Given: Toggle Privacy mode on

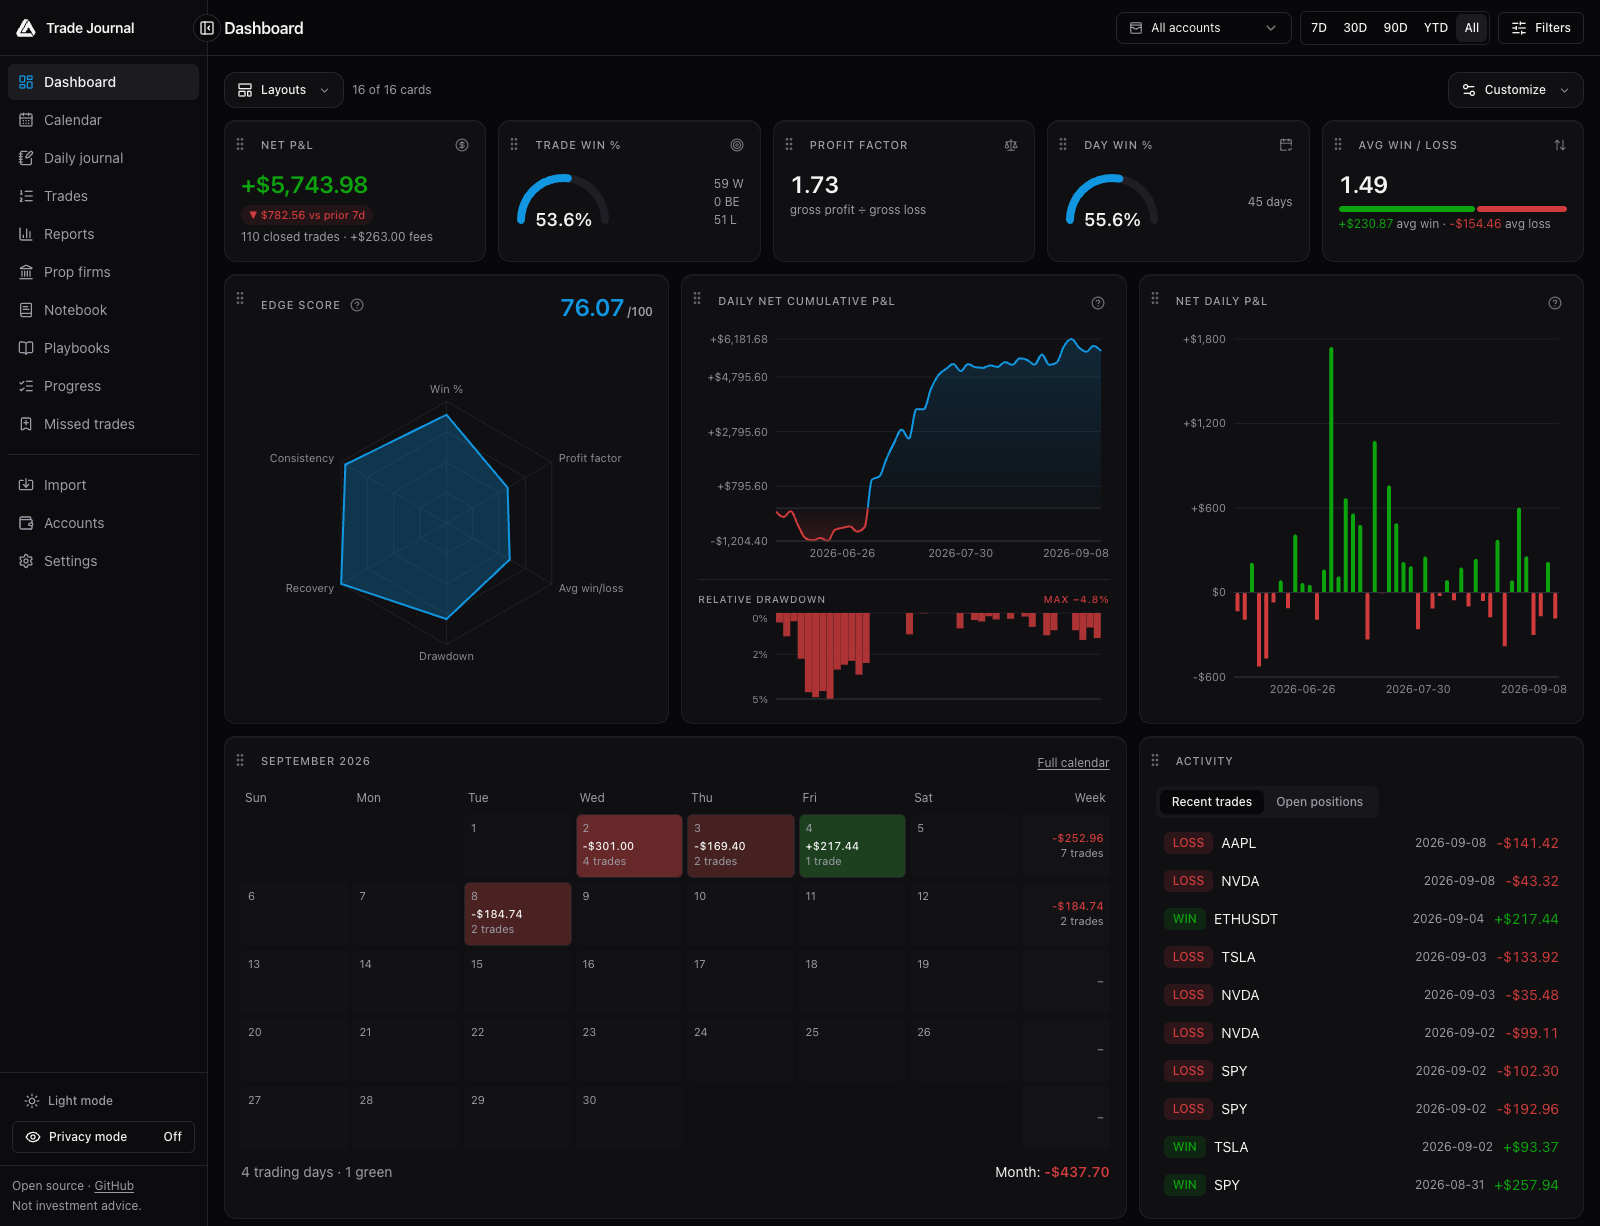Looking at the screenshot, I should [103, 1137].
